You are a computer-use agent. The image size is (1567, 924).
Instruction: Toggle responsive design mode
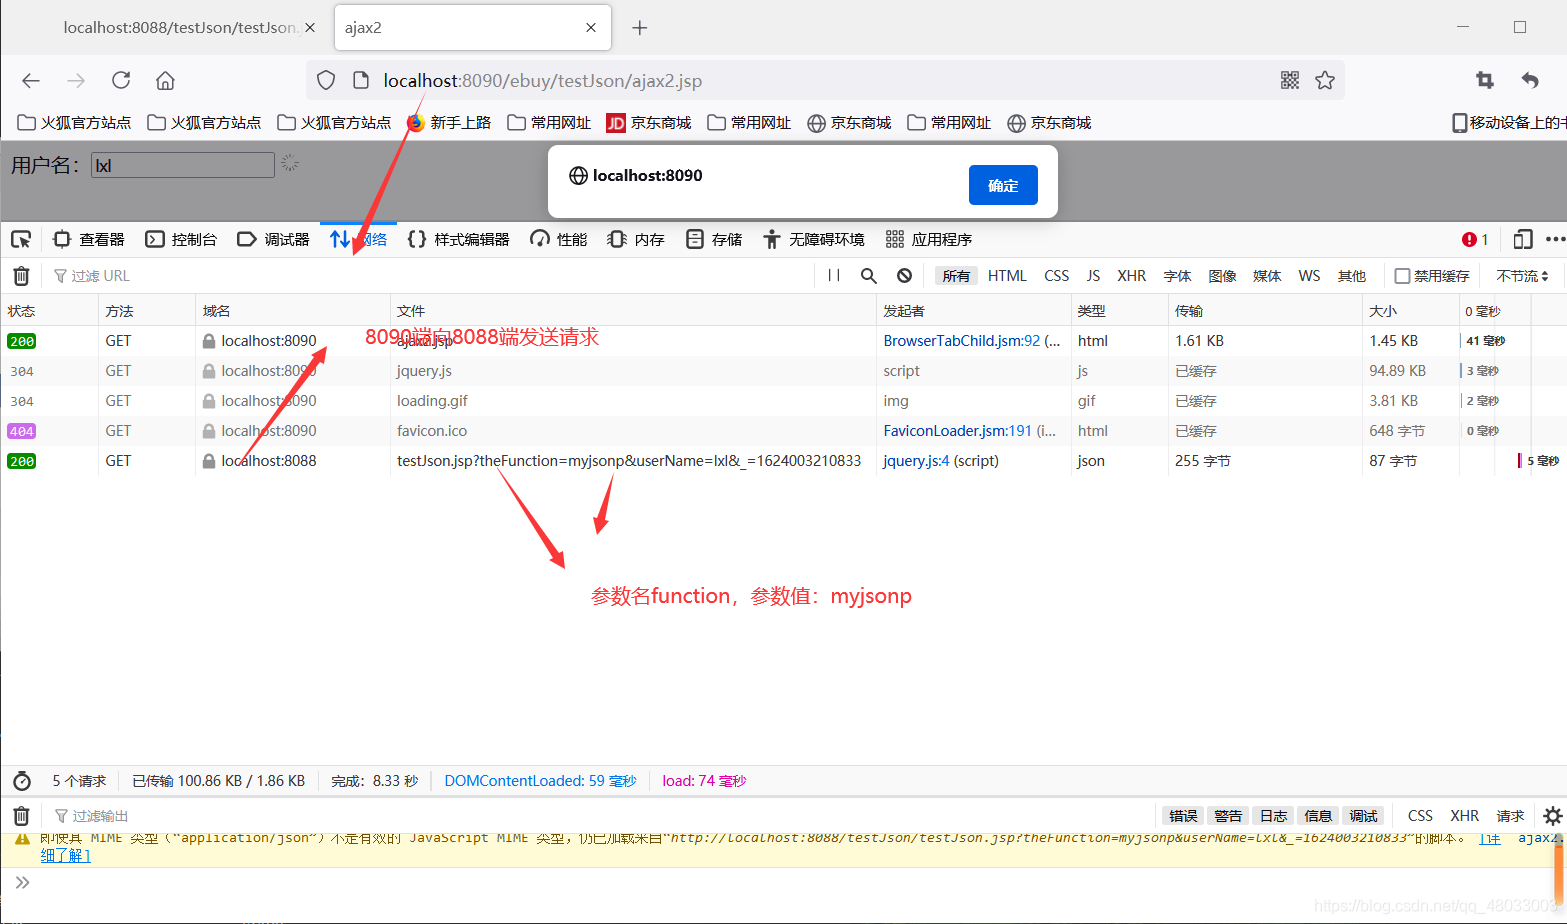[1523, 239]
